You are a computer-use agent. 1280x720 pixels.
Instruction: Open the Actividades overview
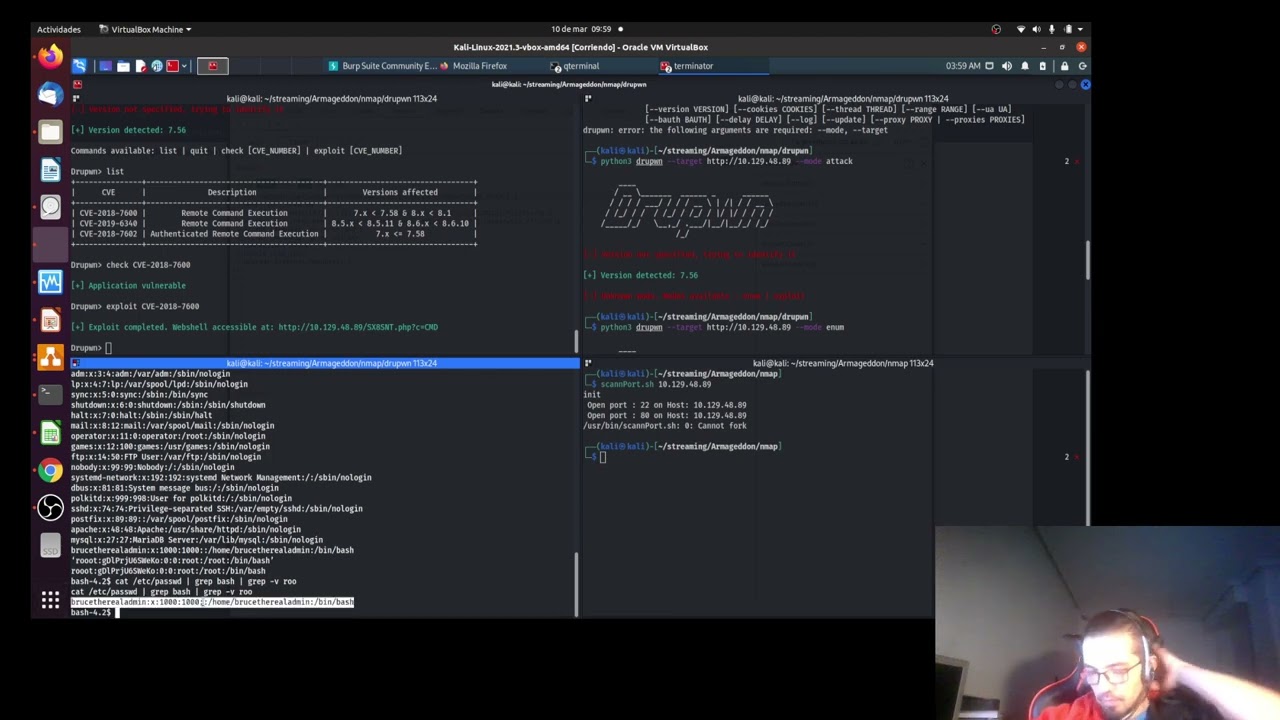59,29
